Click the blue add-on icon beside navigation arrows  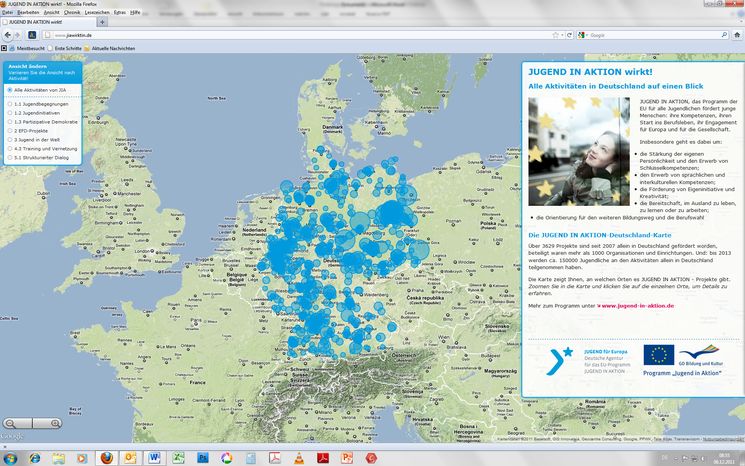click(x=32, y=35)
